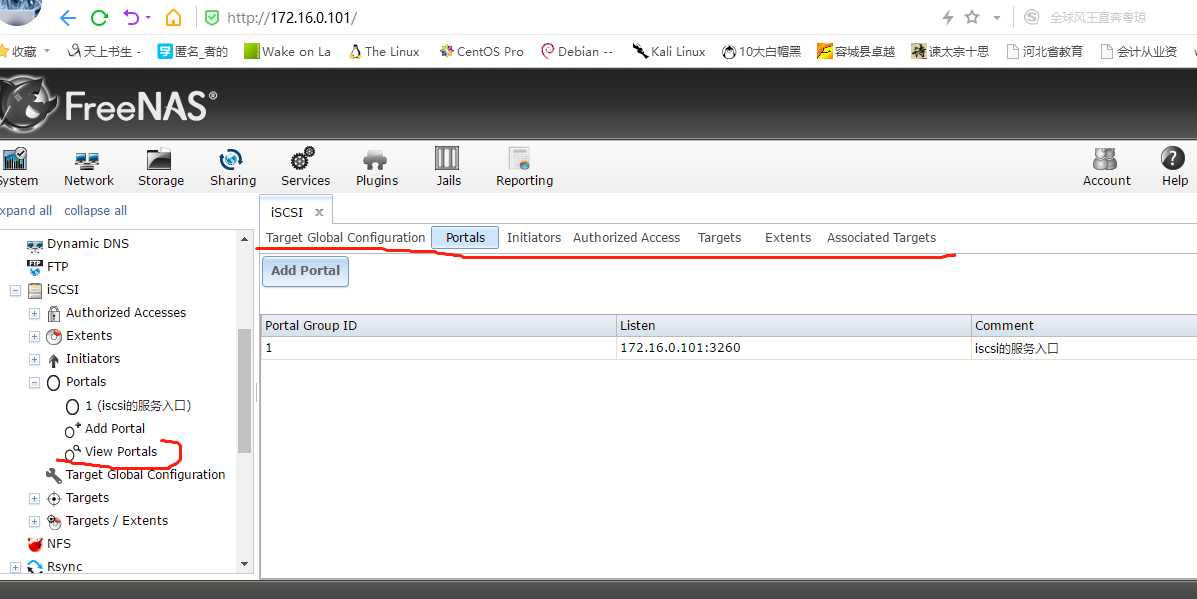The width and height of the screenshot is (1197, 599).
Task: Collapse the iSCSI tree node
Action: 15,291
